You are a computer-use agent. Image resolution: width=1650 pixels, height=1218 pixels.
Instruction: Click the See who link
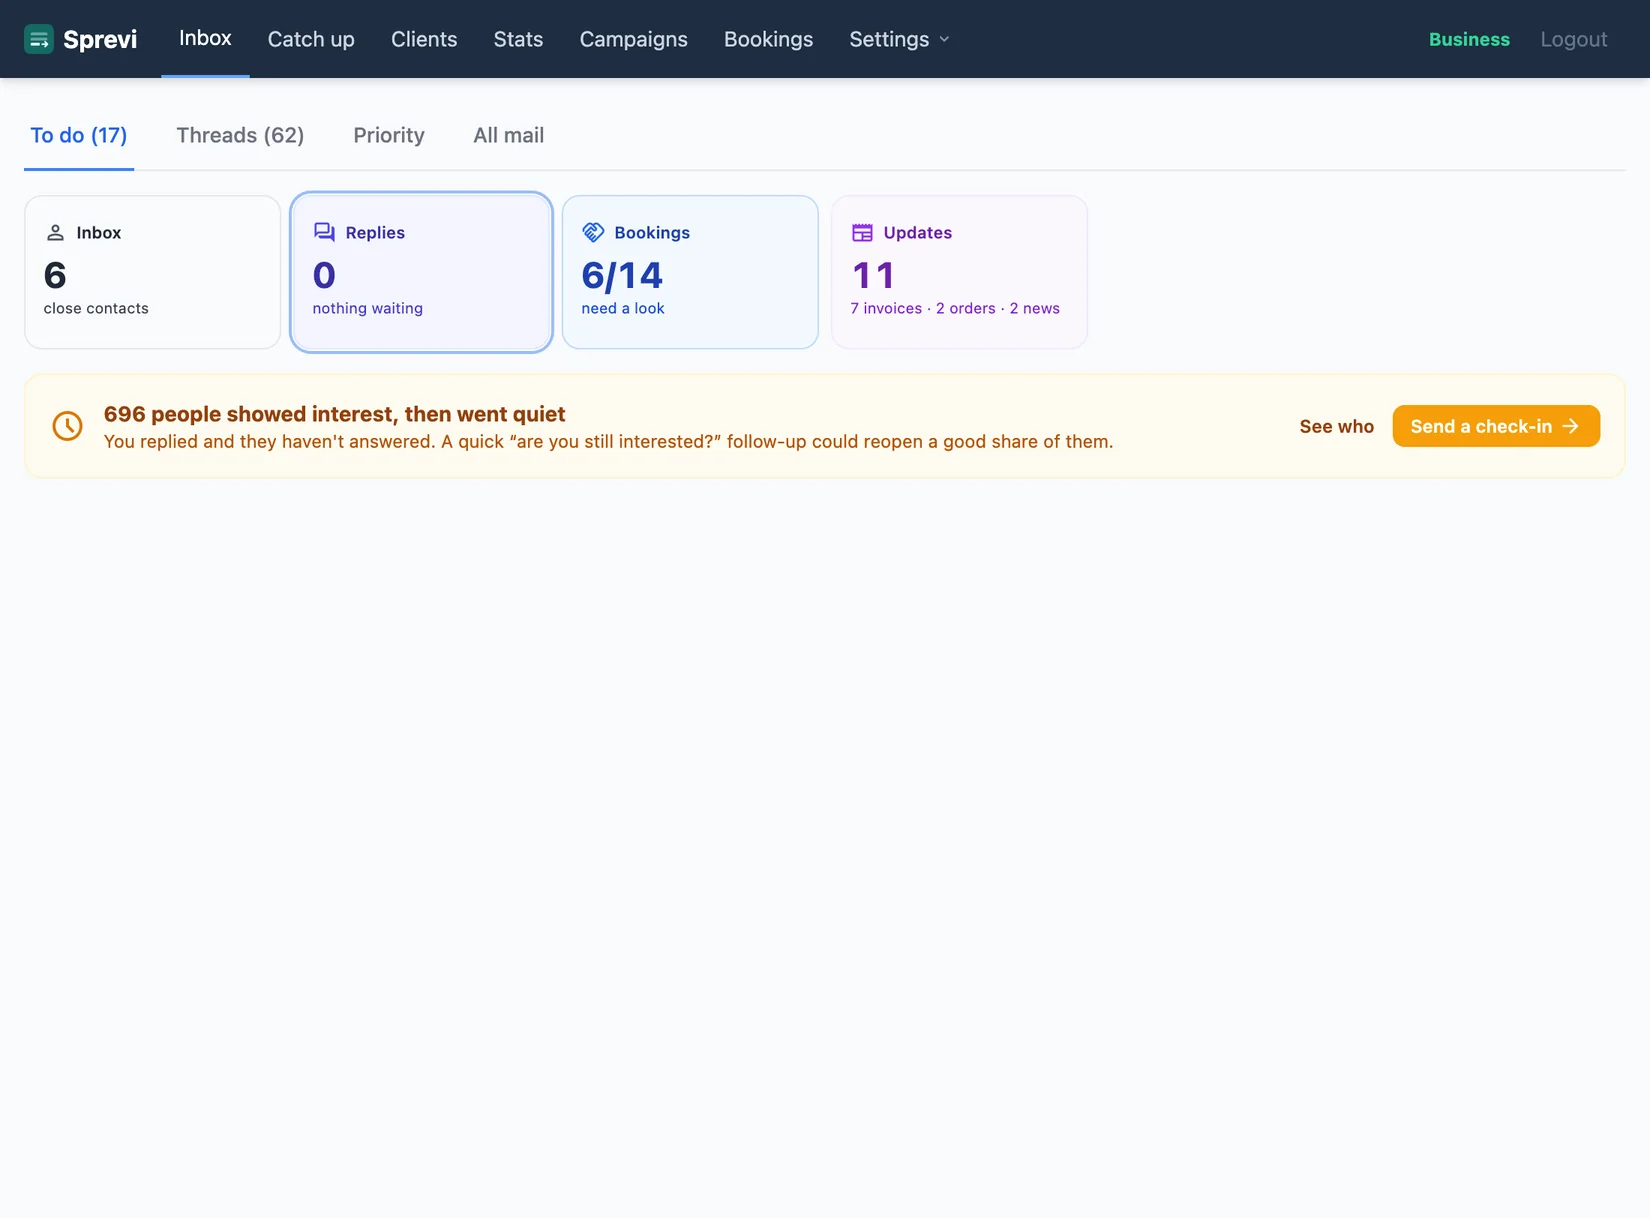(1337, 426)
